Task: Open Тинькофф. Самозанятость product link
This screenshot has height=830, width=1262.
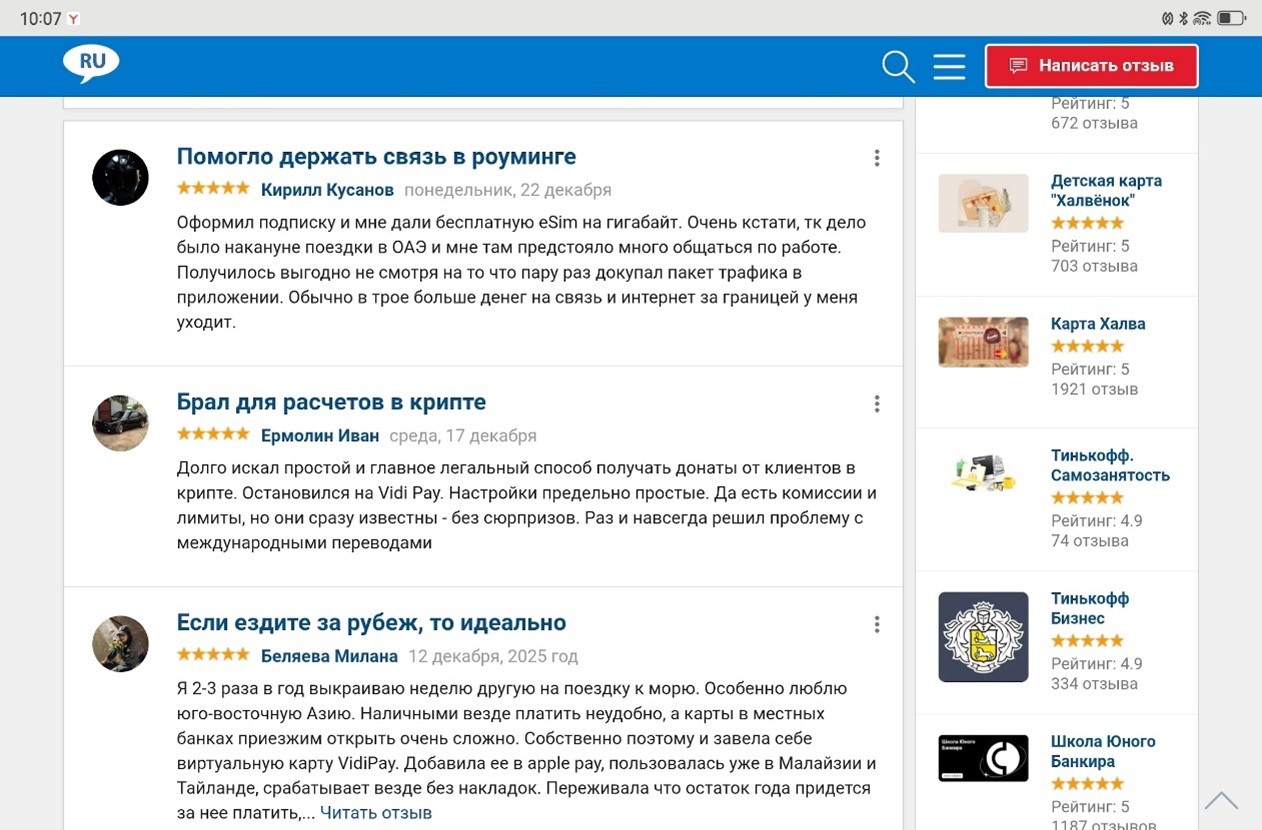Action: click(x=1110, y=465)
